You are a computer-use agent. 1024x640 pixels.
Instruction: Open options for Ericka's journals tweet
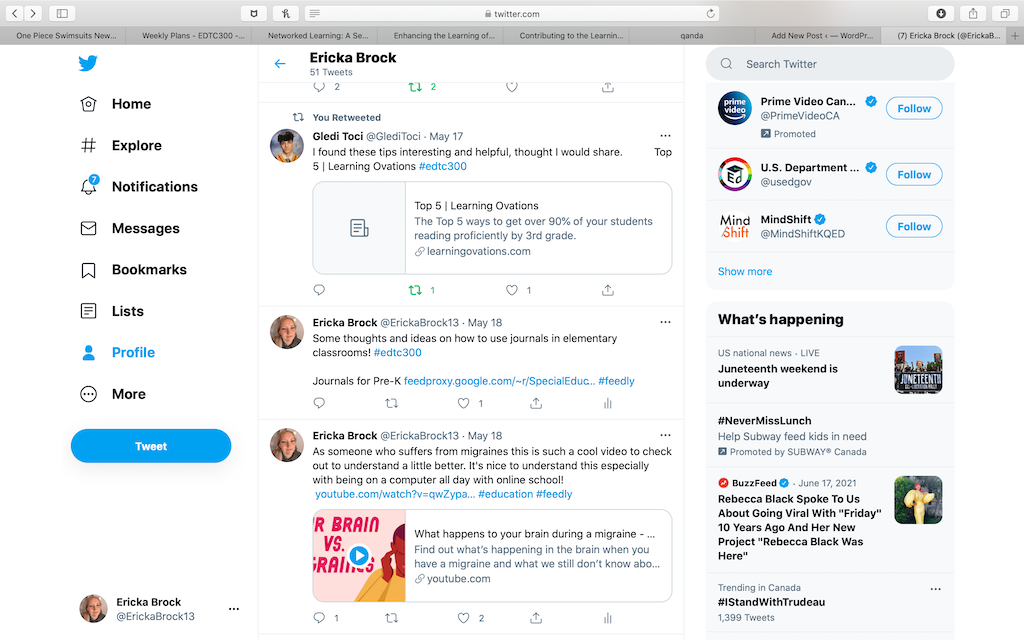pos(665,322)
